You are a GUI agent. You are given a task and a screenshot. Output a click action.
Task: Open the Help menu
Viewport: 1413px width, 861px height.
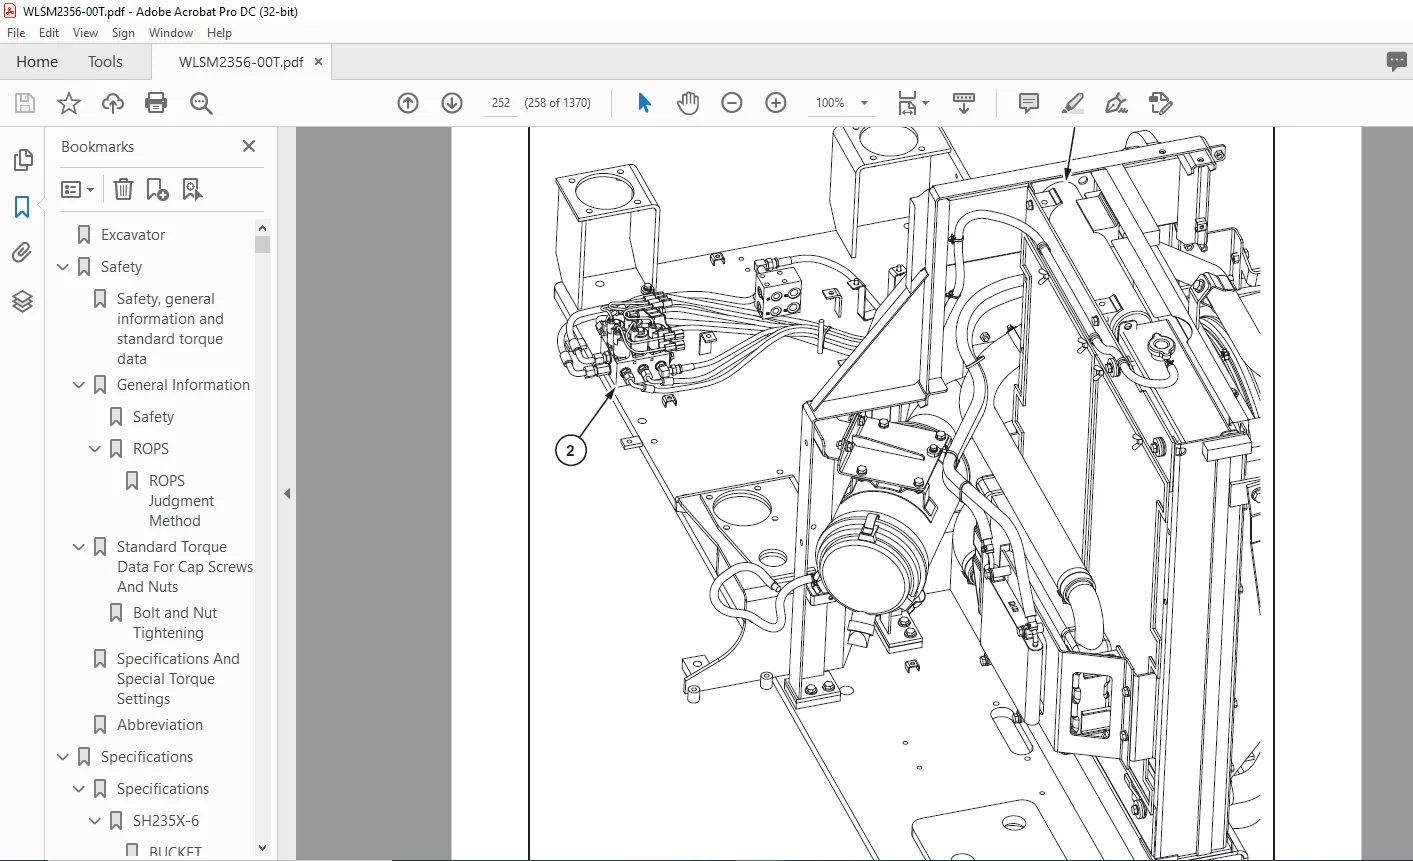[x=219, y=33]
